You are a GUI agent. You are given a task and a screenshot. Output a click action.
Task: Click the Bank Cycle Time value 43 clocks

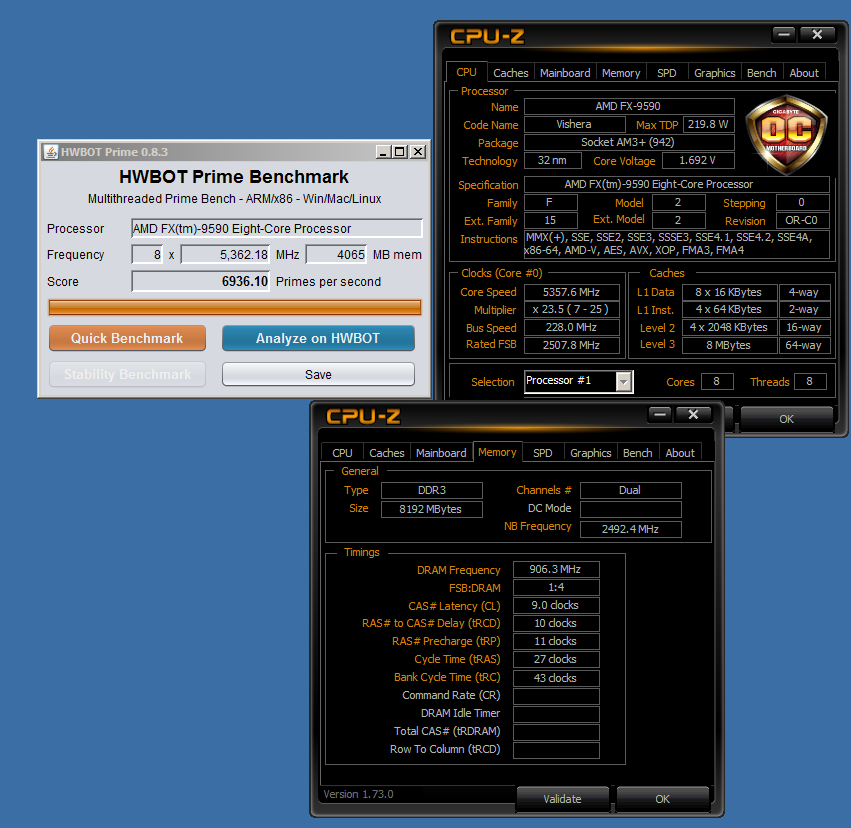tap(556, 678)
